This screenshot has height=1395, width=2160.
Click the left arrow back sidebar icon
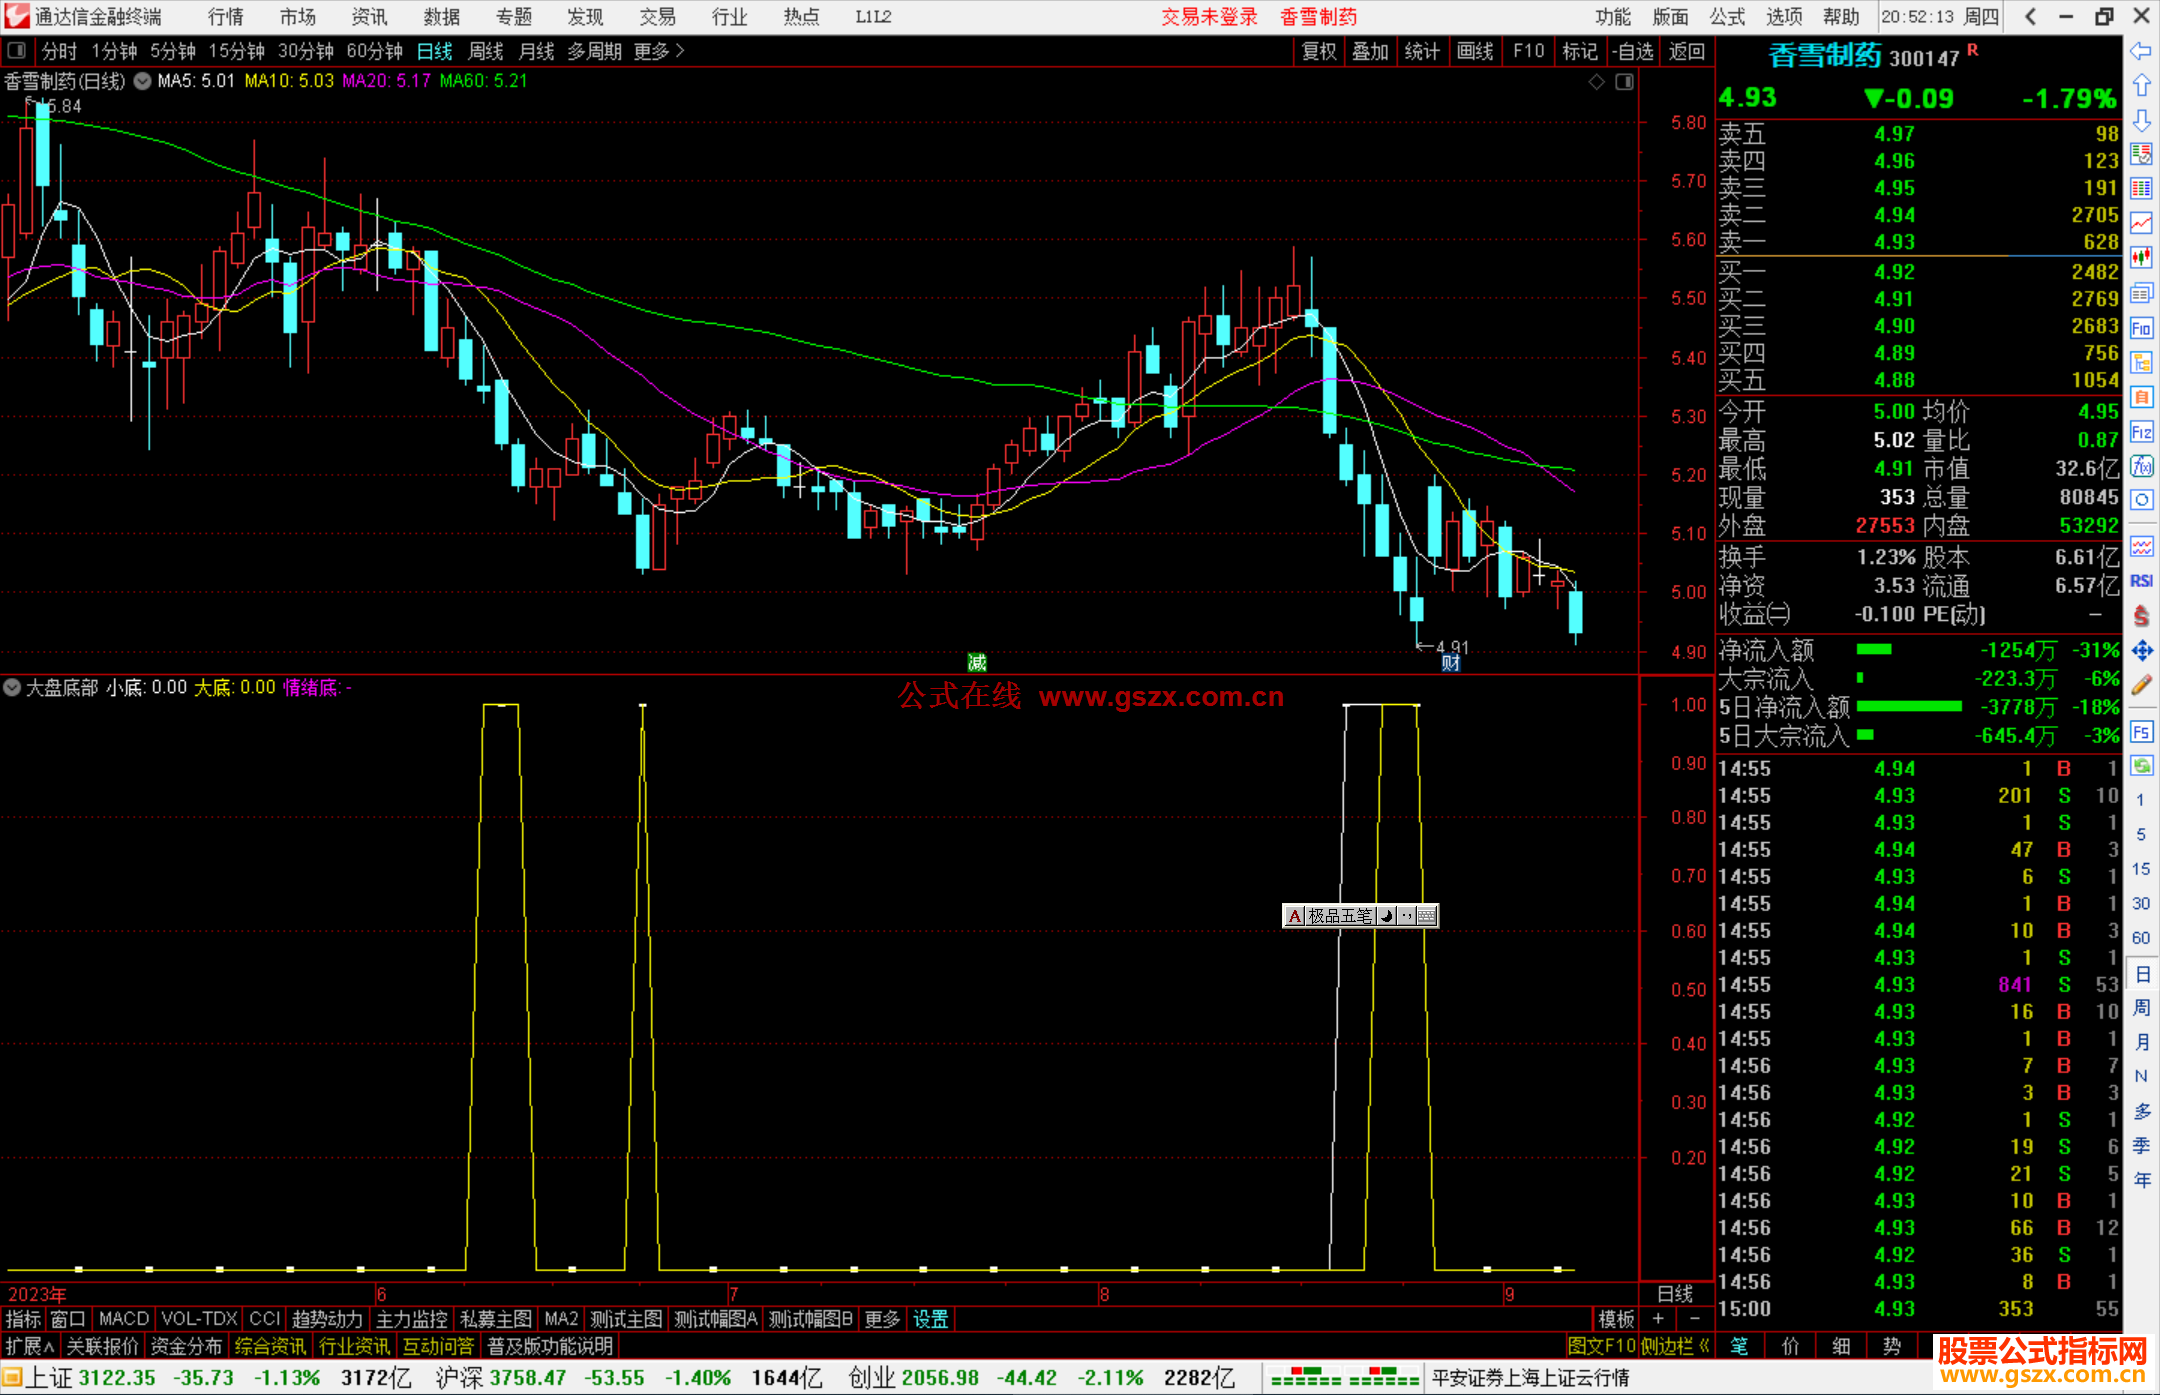(x=2141, y=51)
